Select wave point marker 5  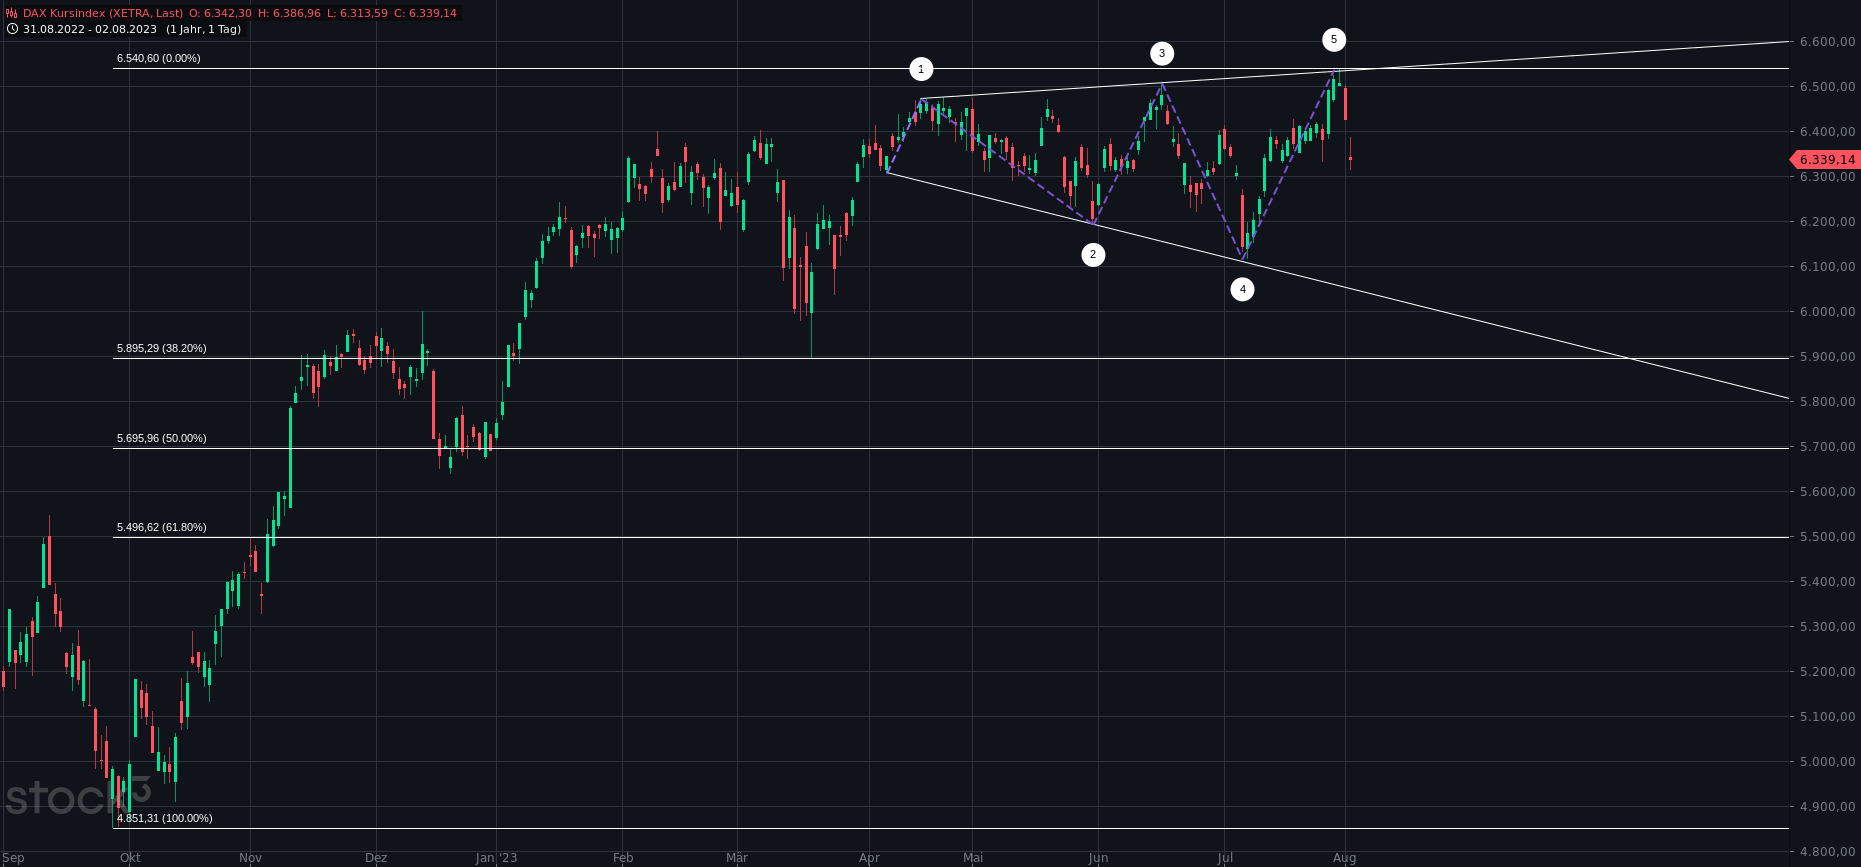pos(1333,40)
